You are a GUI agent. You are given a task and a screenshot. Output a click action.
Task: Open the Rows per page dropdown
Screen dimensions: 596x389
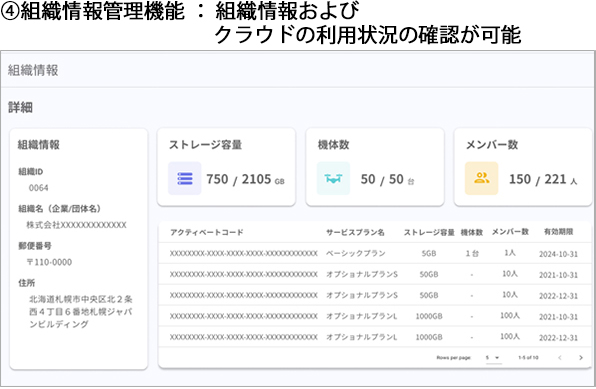(493, 358)
